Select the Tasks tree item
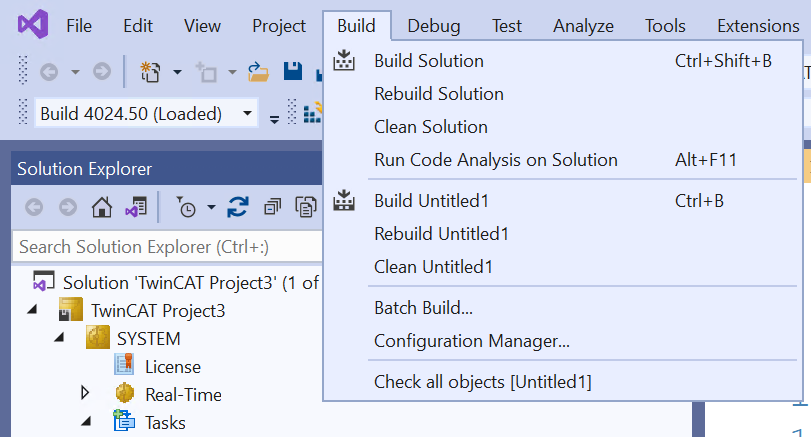811x437 pixels. pyautogui.click(x=165, y=423)
